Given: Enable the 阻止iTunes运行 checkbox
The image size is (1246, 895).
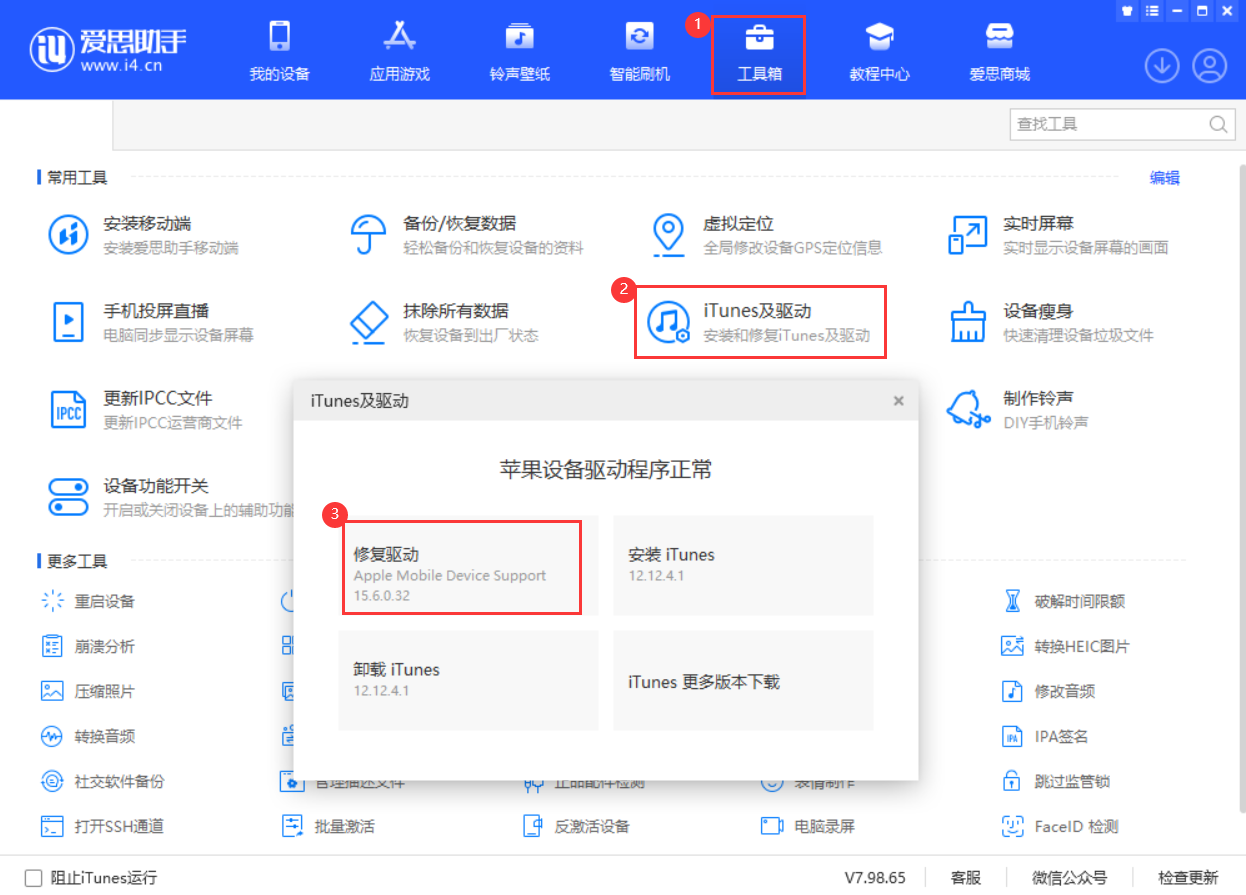Looking at the screenshot, I should (x=34, y=878).
